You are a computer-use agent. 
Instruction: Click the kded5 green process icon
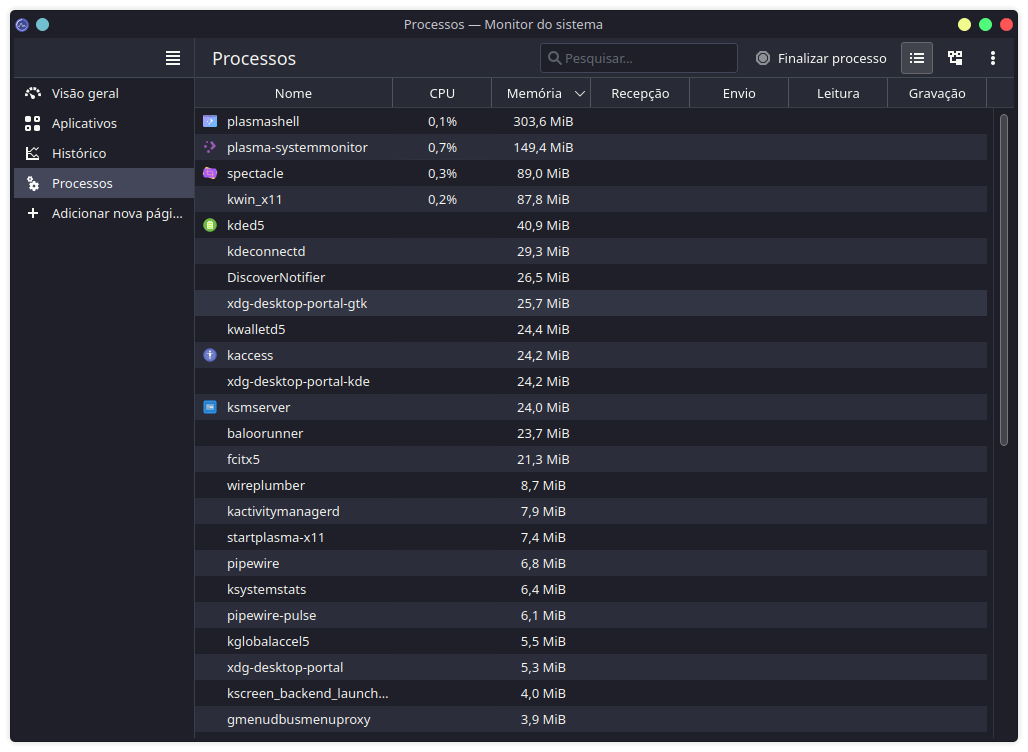(210, 226)
